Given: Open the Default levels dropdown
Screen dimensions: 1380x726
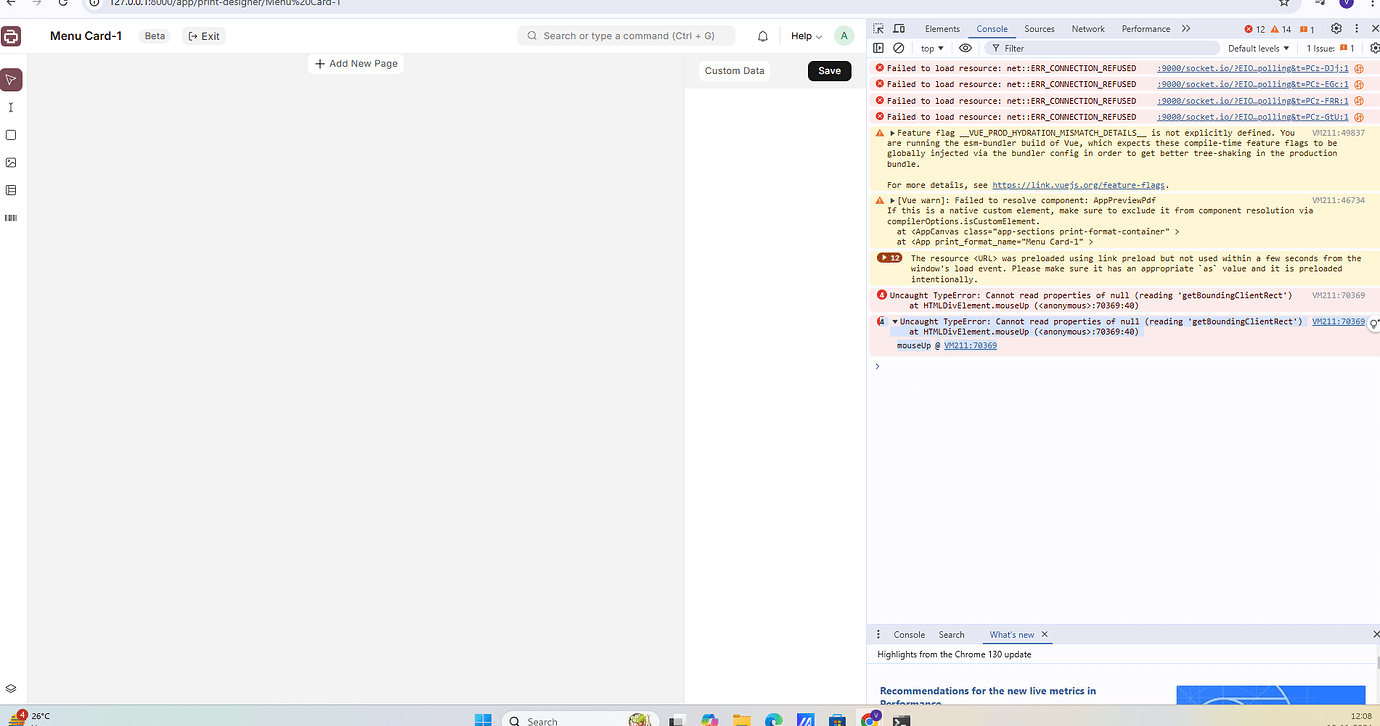Looking at the screenshot, I should click(x=1258, y=48).
